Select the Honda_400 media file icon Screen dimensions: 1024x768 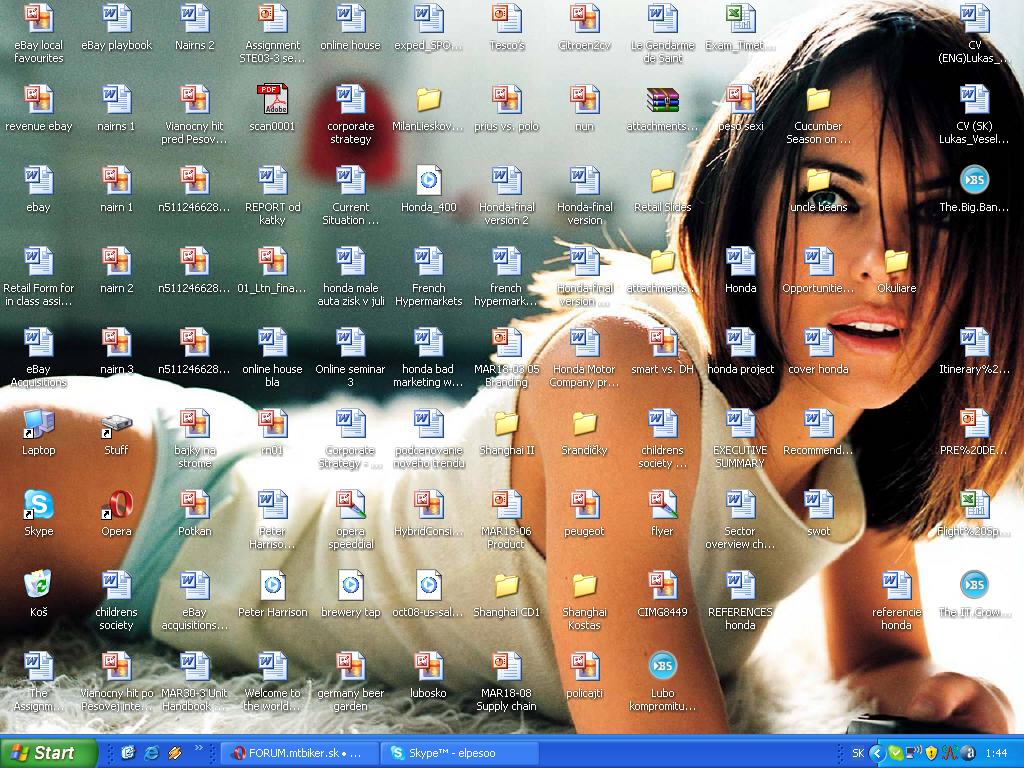click(428, 181)
